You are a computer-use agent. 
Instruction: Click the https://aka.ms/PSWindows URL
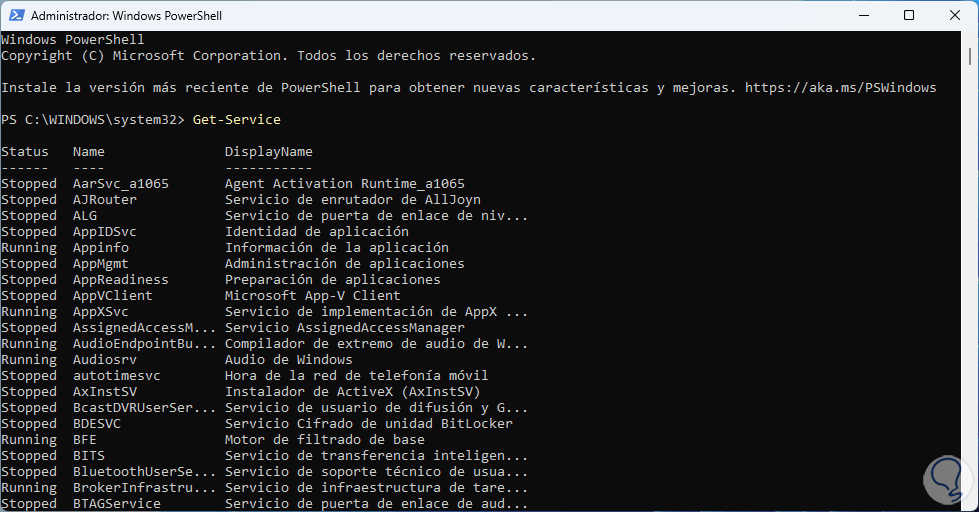(840, 87)
